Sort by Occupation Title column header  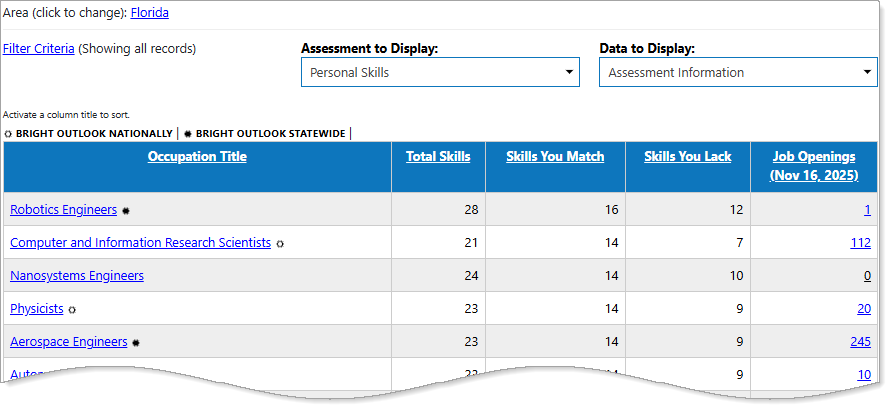pos(197,156)
